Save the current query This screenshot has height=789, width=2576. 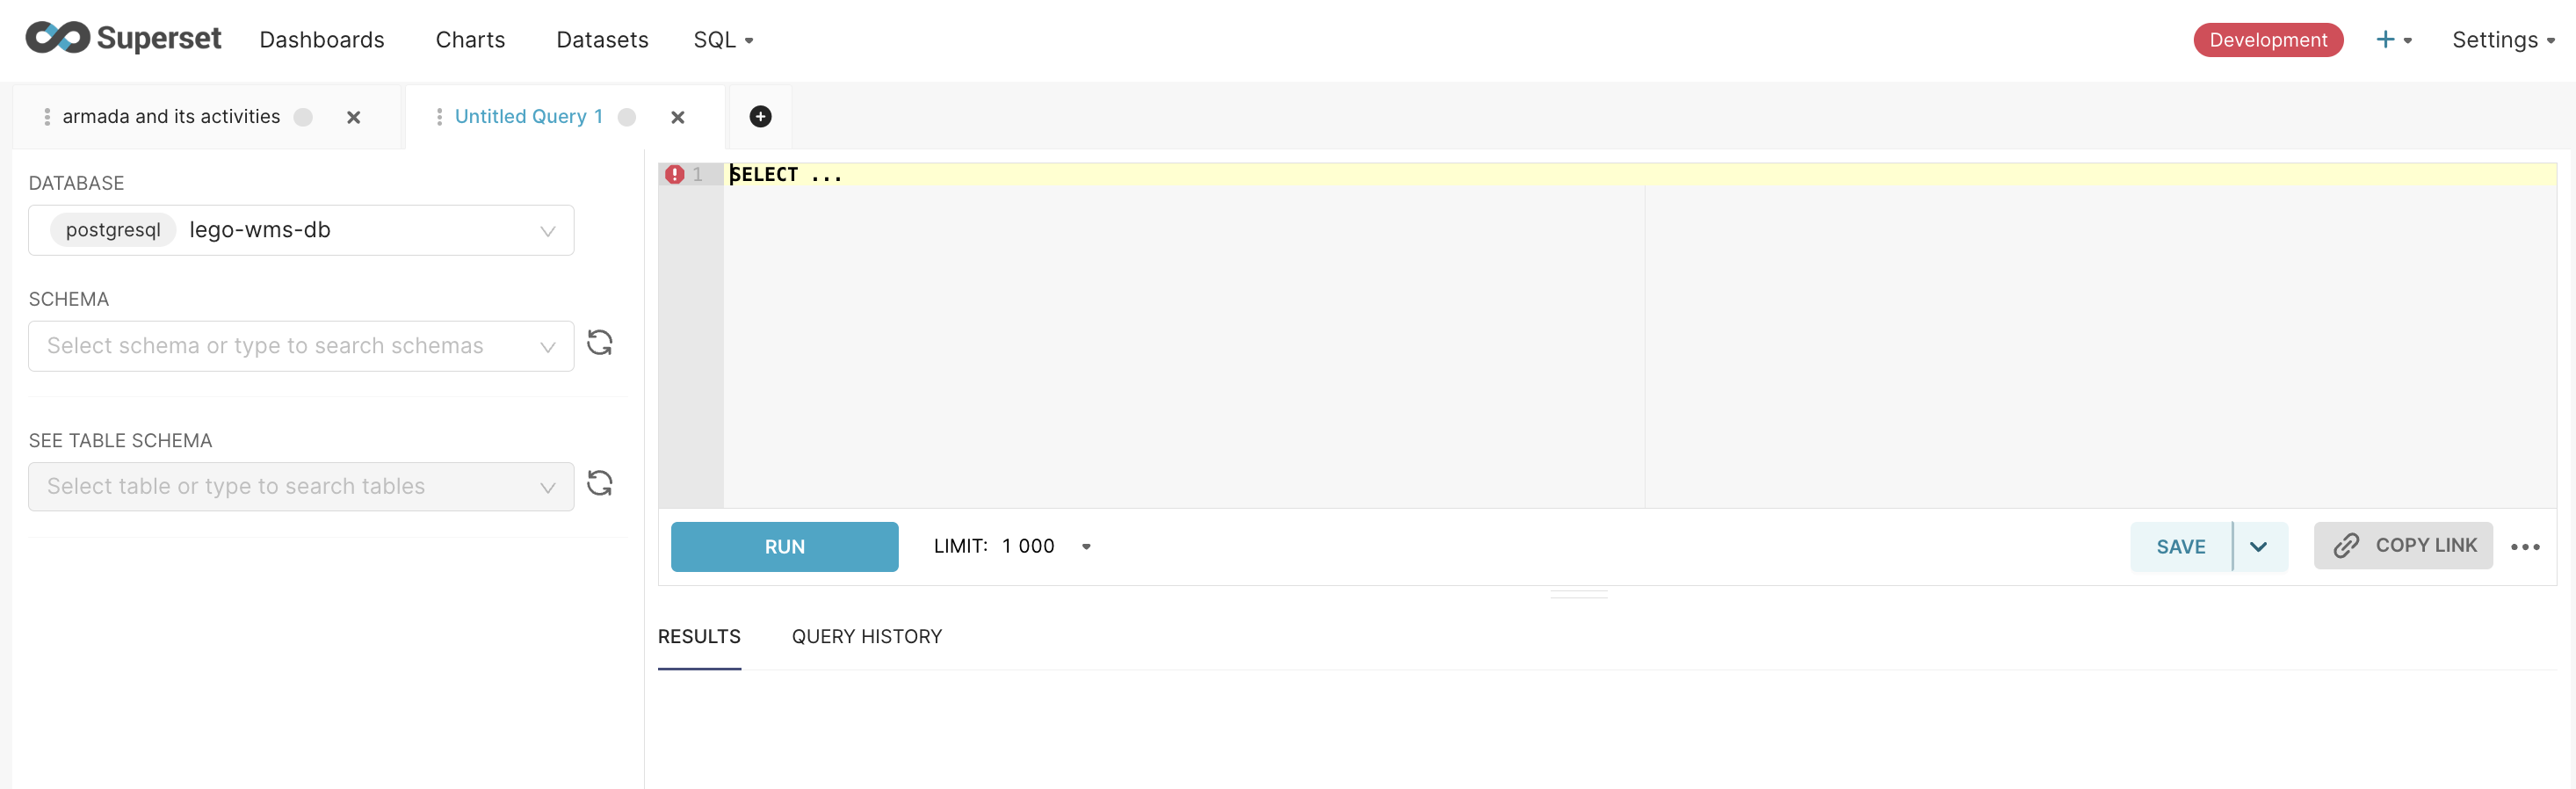click(2181, 546)
